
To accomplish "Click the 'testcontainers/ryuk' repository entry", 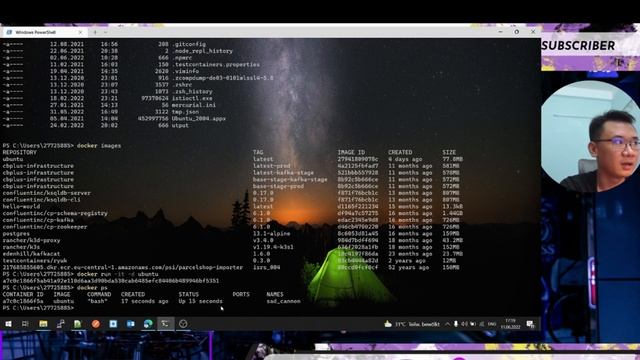I will (35, 260).
